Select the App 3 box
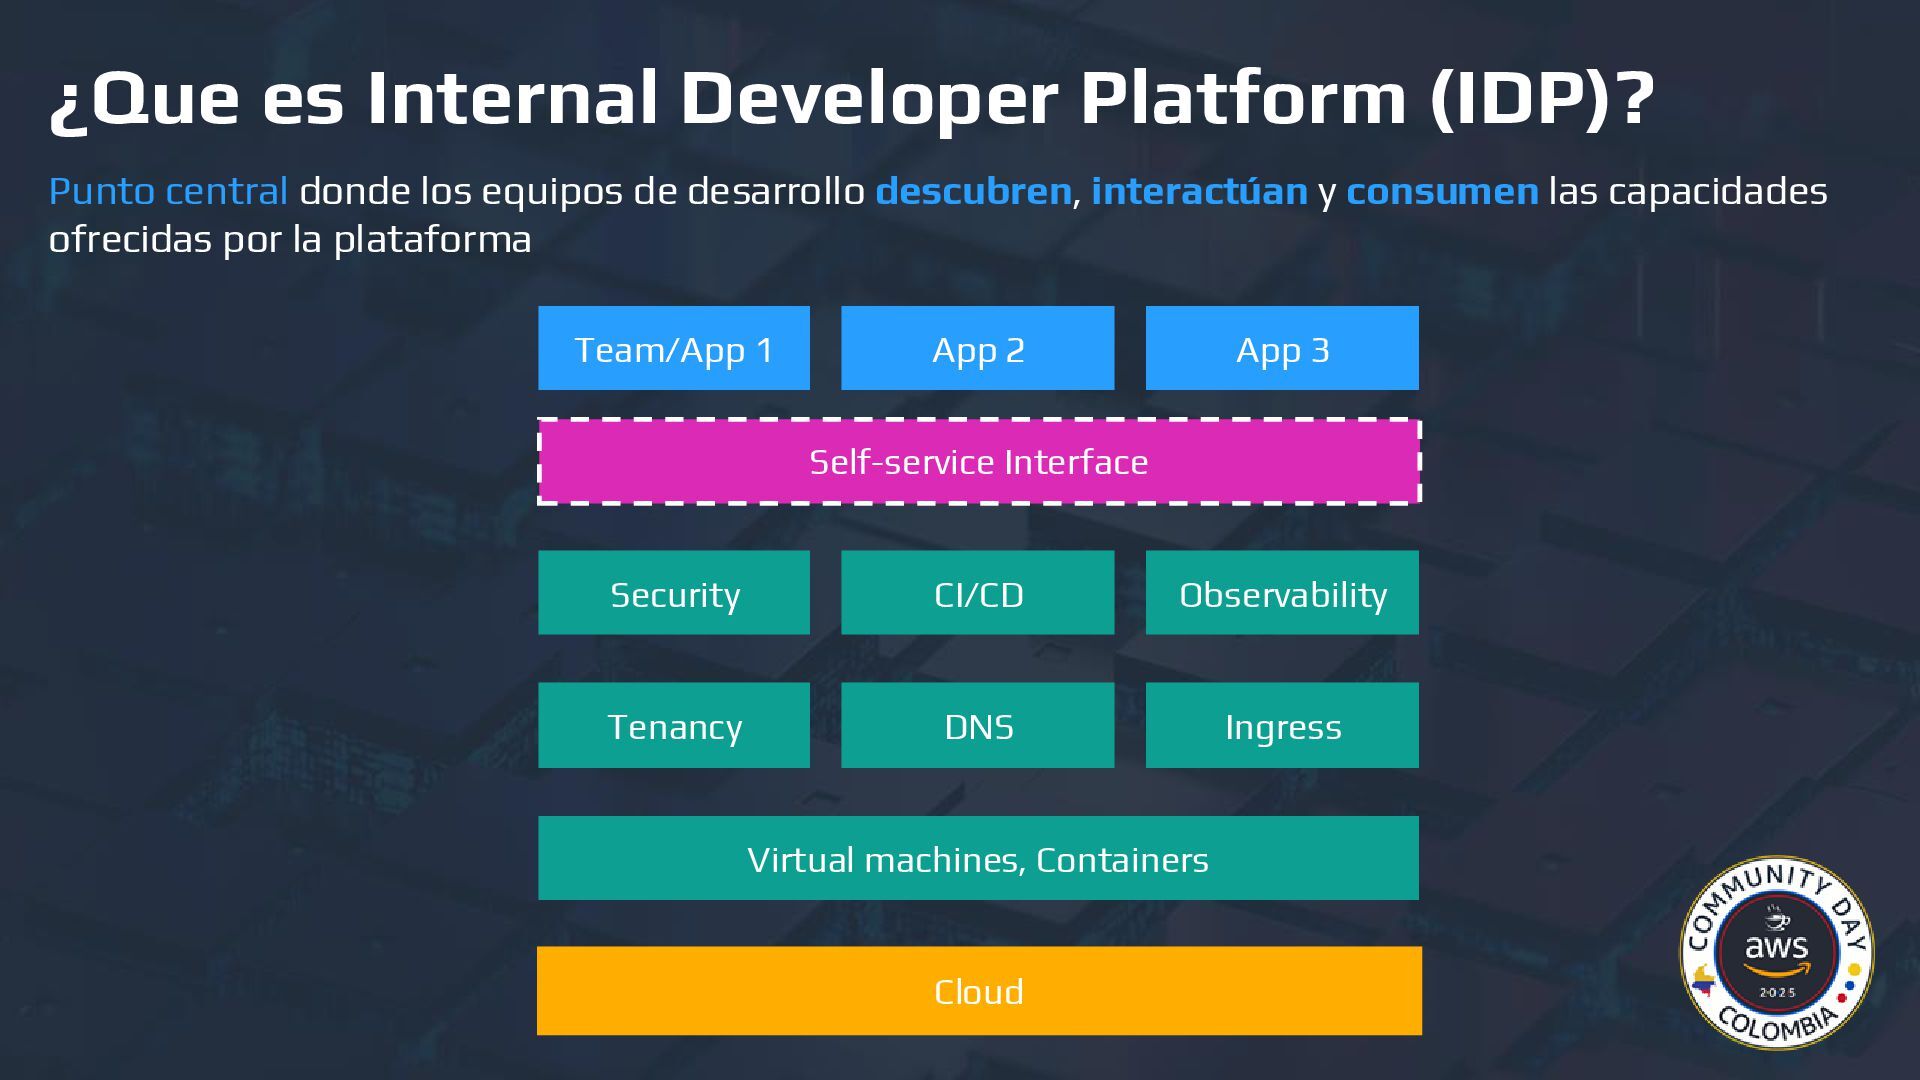The height and width of the screenshot is (1080, 1920). [x=1282, y=348]
